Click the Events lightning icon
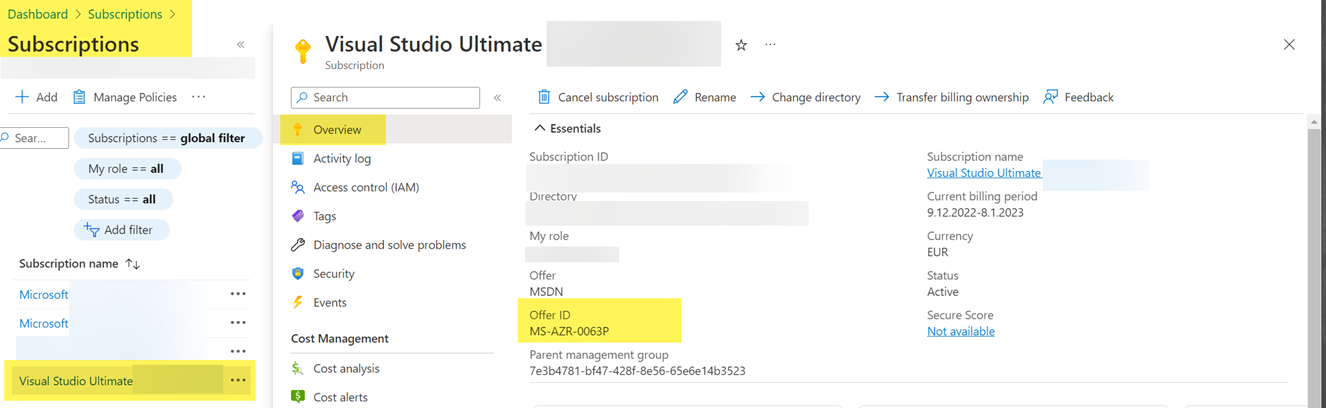Image resolution: width=1326 pixels, height=408 pixels. coord(297,302)
